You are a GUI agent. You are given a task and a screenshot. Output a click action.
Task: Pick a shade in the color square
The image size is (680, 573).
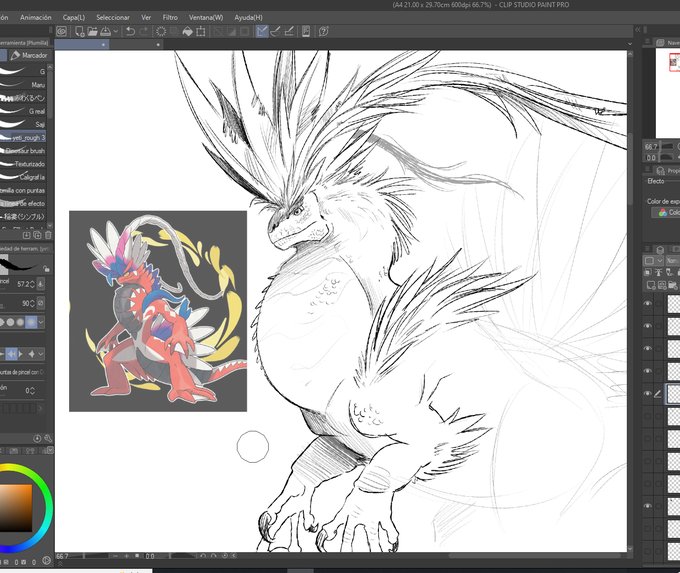pyautogui.click(x=16, y=508)
